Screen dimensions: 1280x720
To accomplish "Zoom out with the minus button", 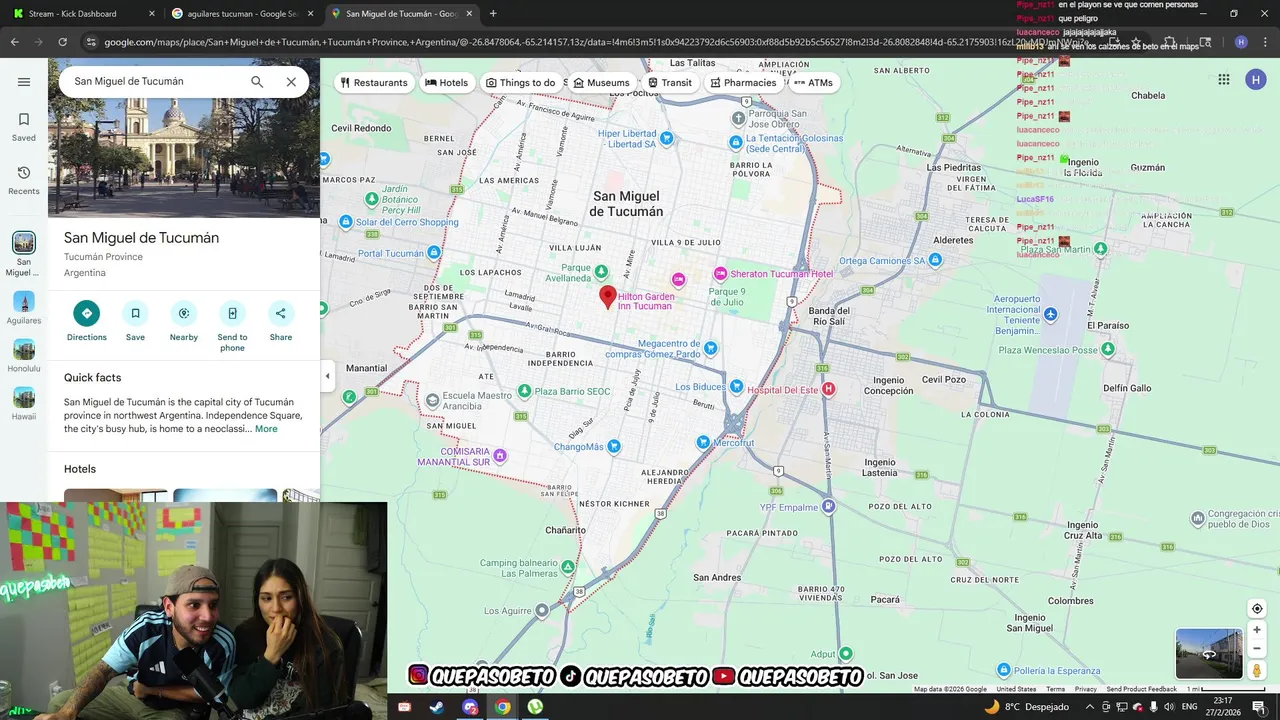I will click(1257, 649).
